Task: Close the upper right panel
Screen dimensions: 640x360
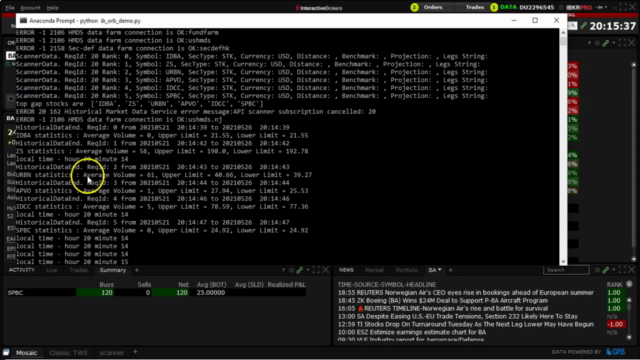Action: 632,43
